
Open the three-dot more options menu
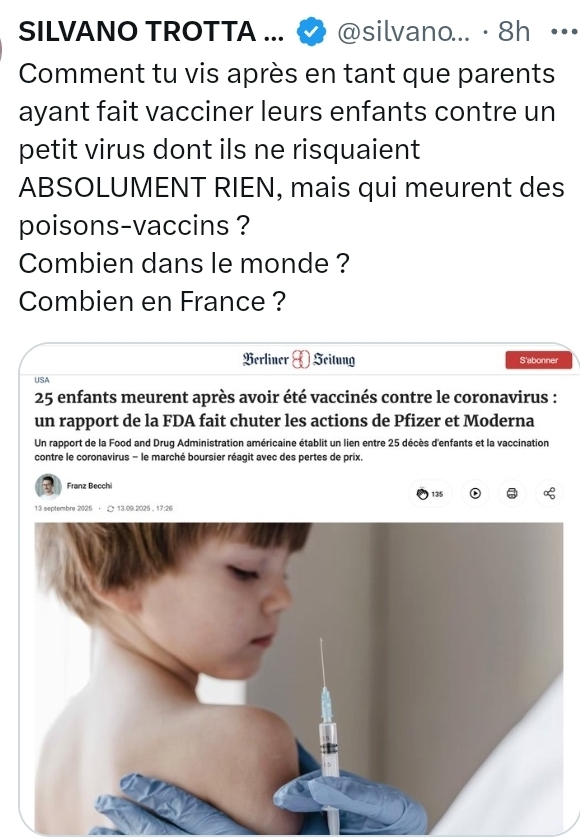(564, 32)
